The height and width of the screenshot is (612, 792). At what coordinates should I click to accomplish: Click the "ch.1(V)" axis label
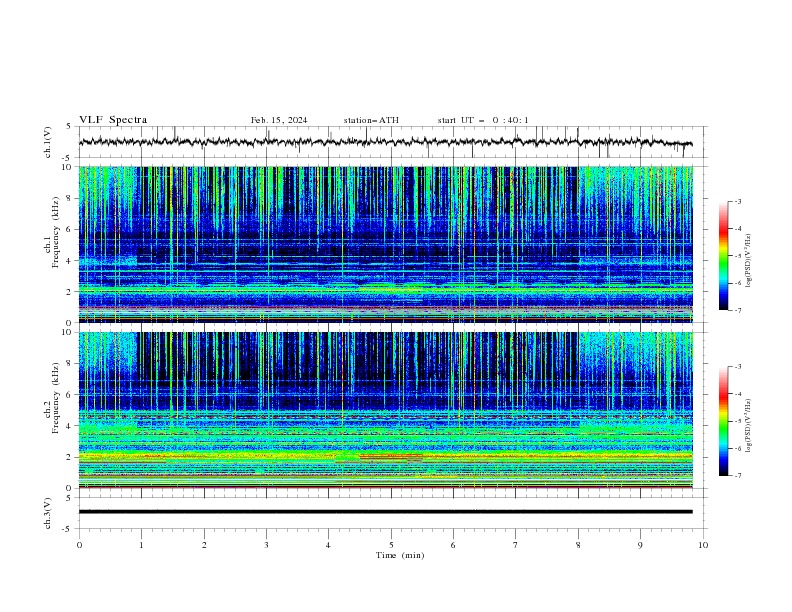click(48, 142)
